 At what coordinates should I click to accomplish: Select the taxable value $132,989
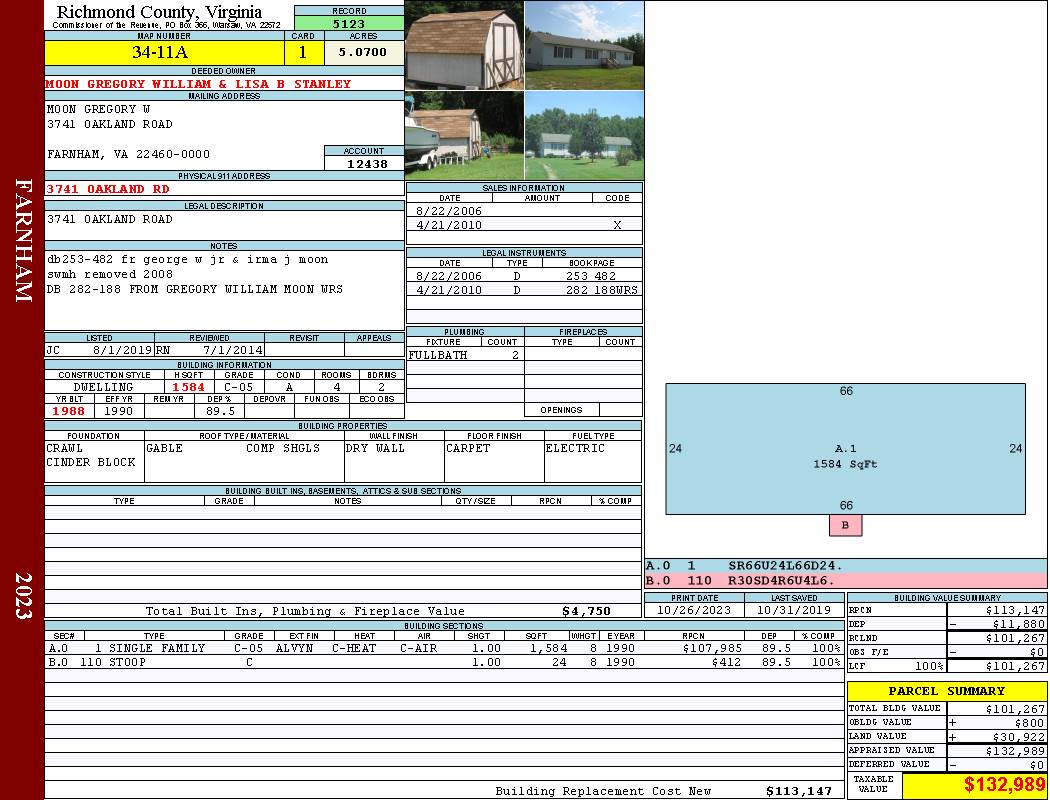(974, 785)
